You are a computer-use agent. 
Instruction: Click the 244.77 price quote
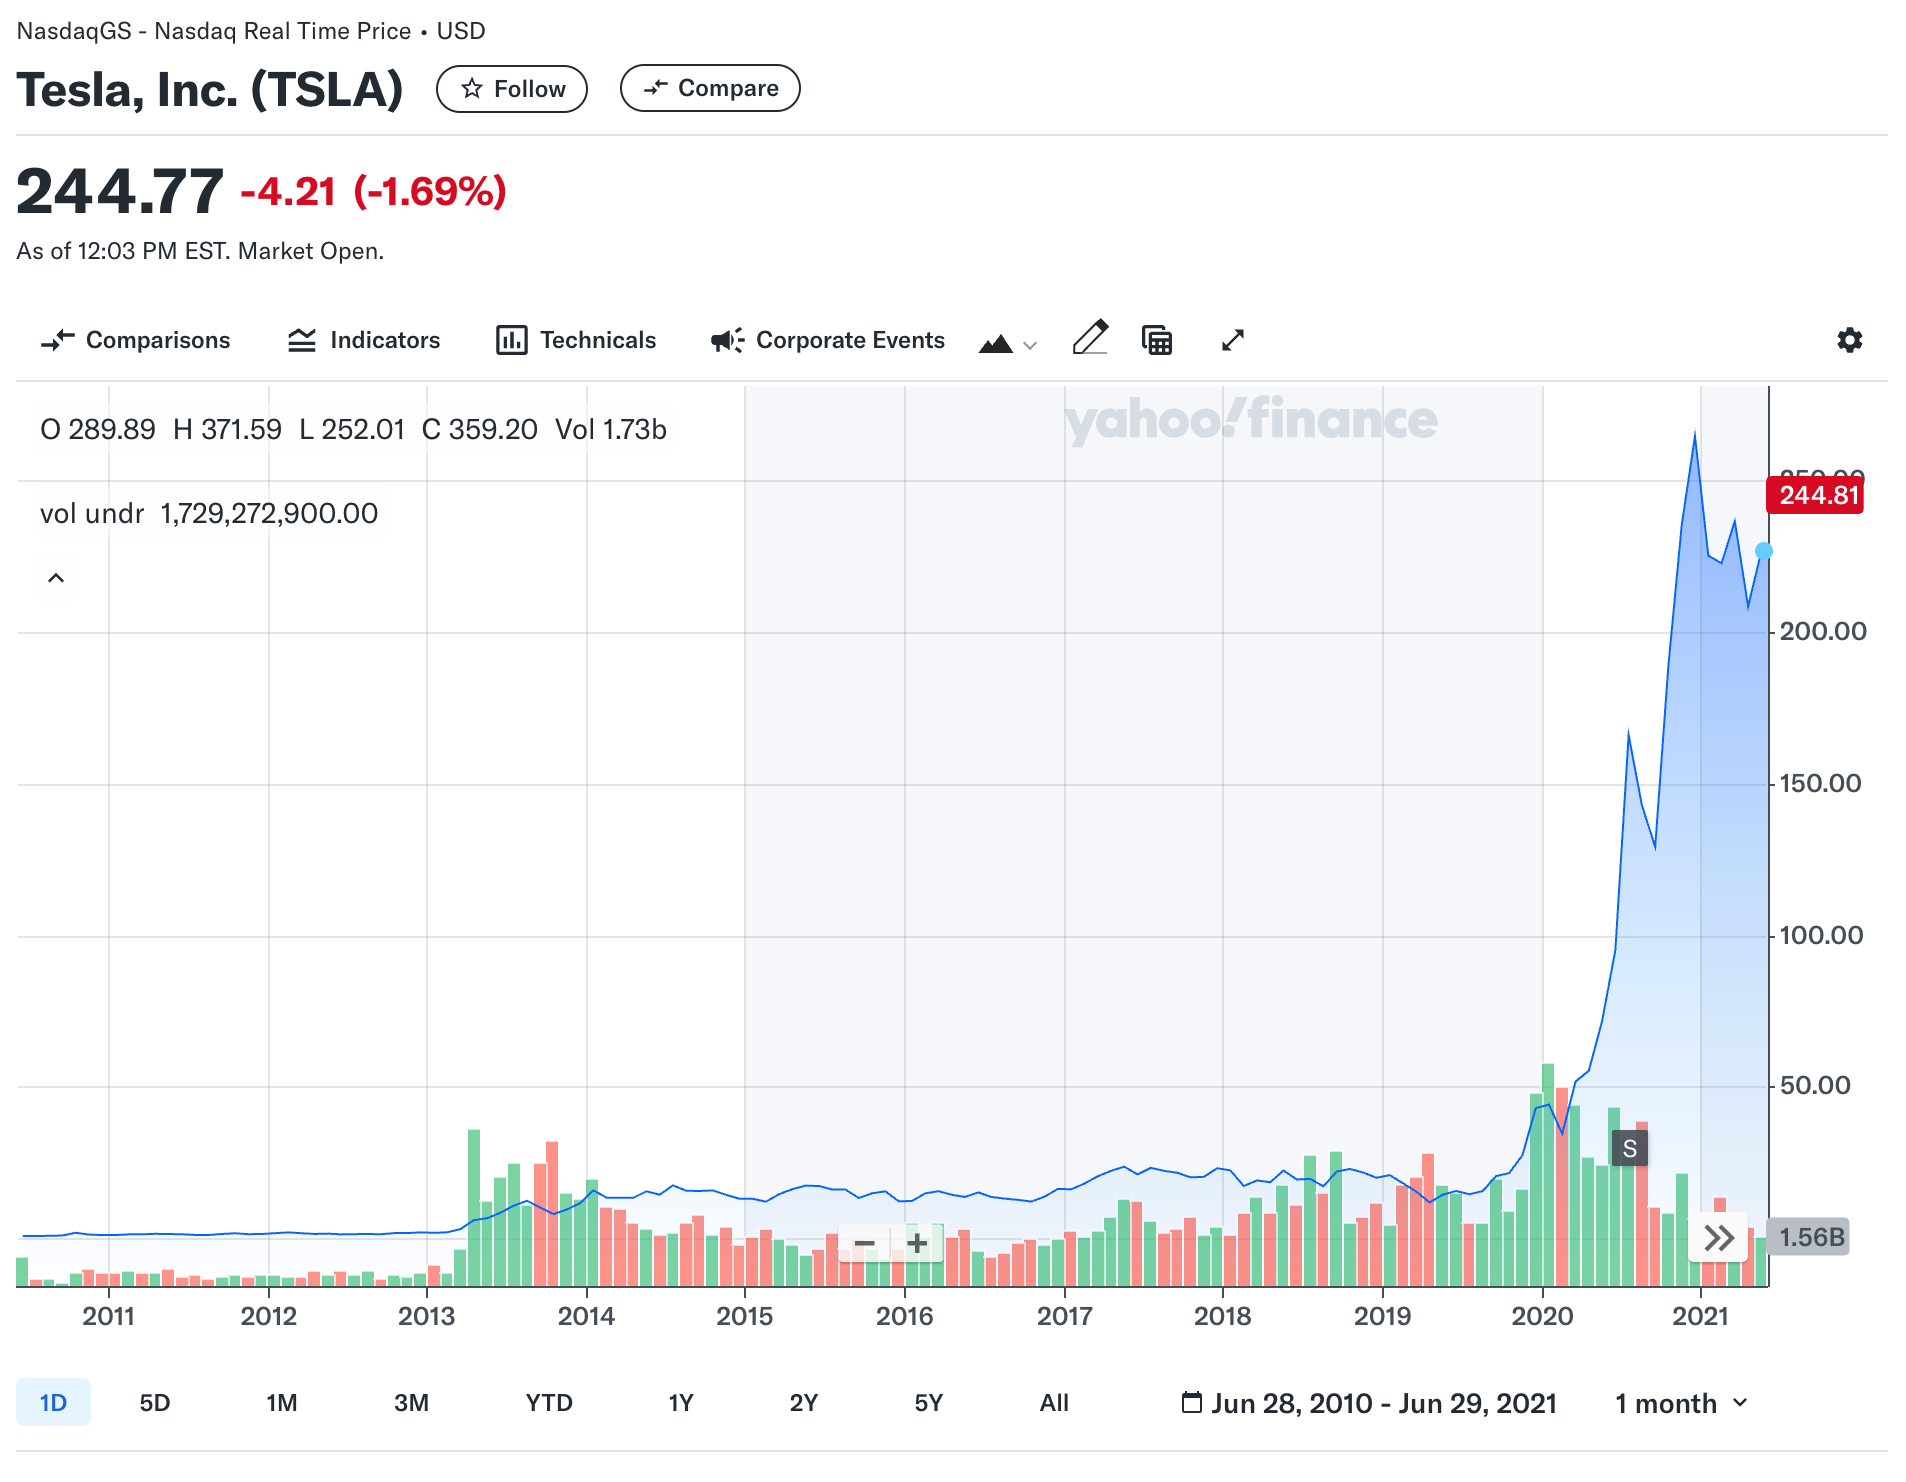click(120, 191)
